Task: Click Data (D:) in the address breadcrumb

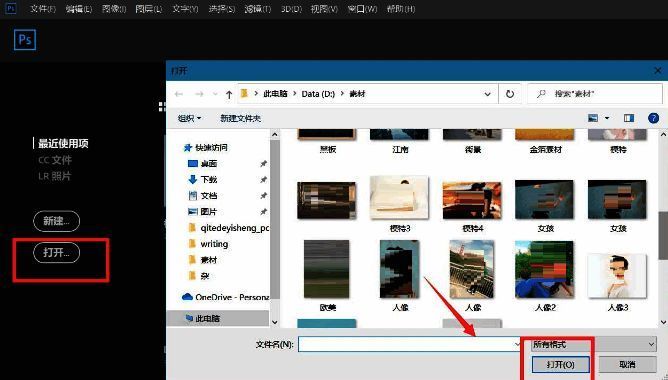Action: 318,94
